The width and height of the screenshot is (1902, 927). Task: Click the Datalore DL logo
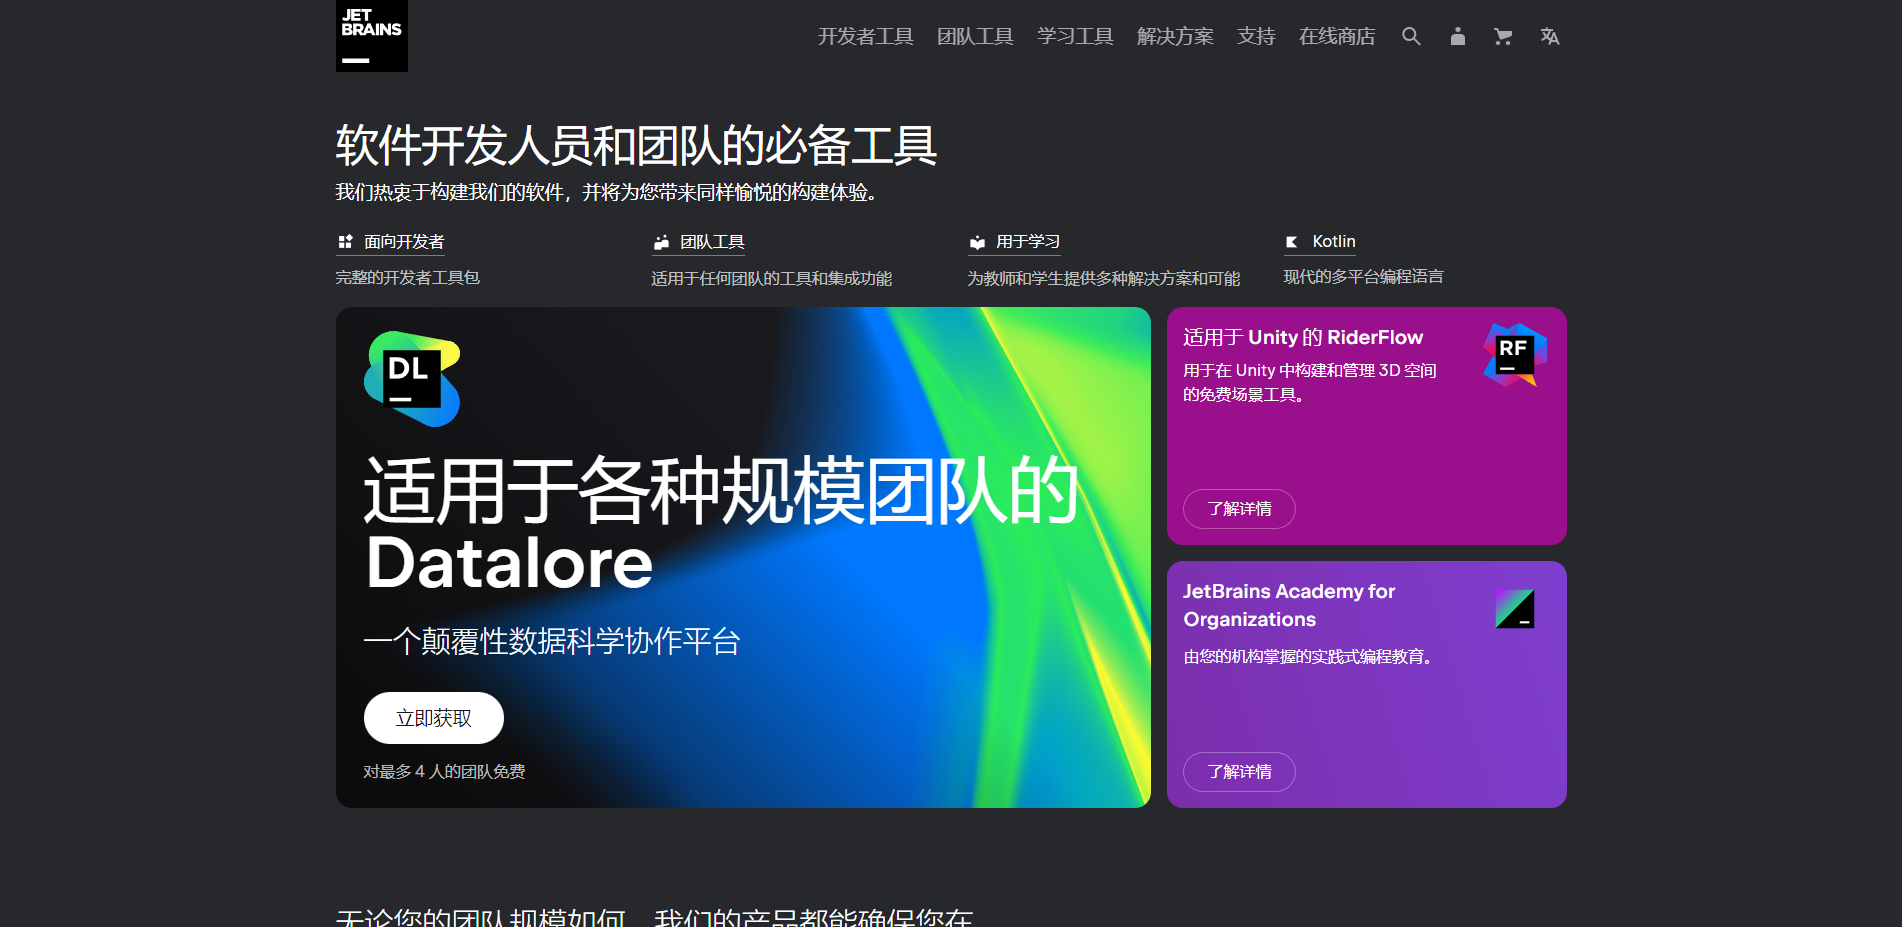[x=412, y=379]
